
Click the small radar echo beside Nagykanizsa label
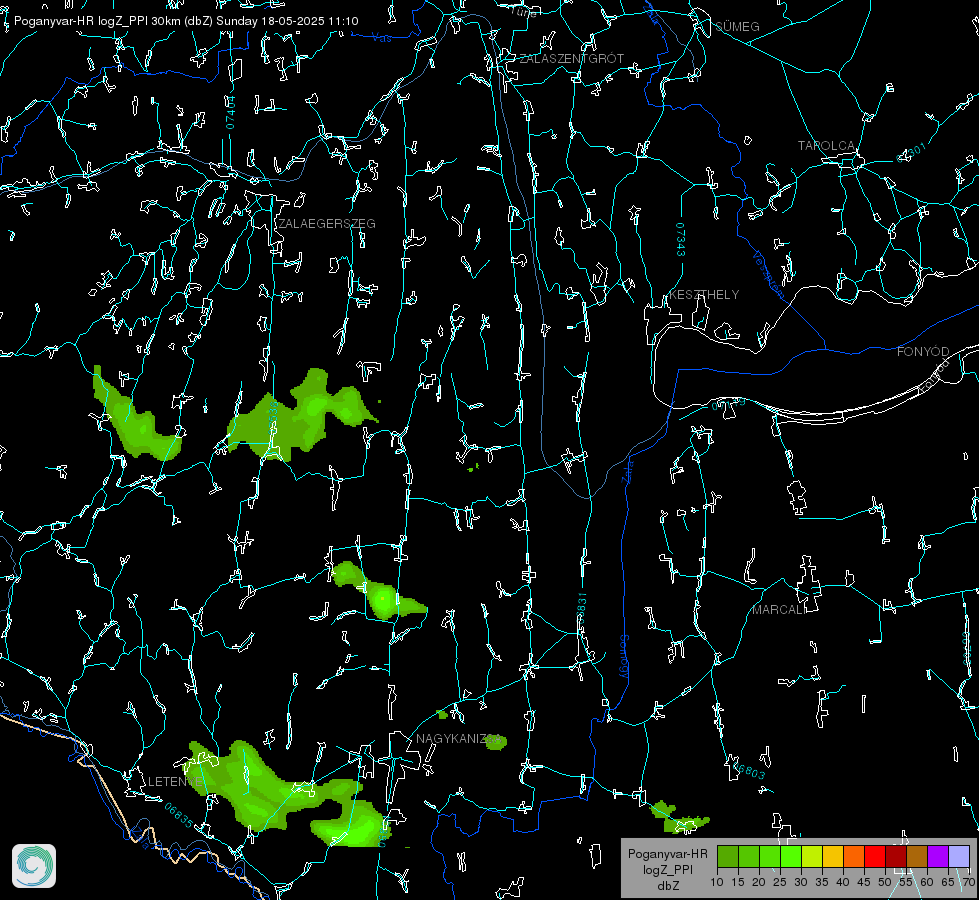(496, 742)
